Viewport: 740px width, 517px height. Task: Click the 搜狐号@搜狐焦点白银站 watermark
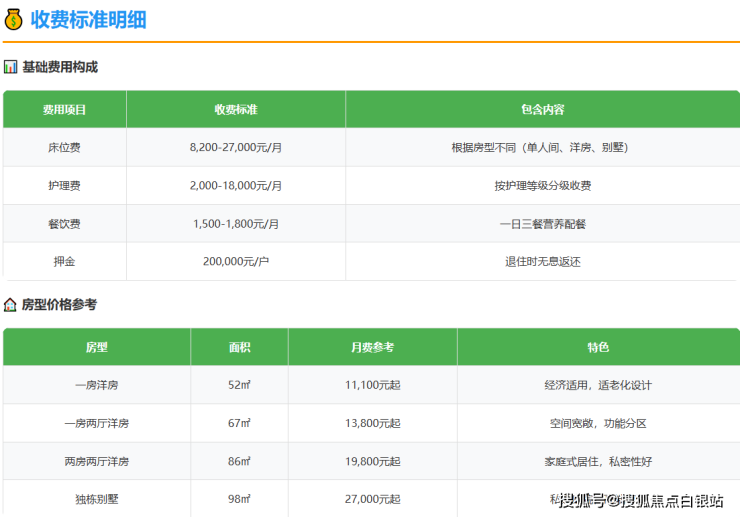point(640,500)
